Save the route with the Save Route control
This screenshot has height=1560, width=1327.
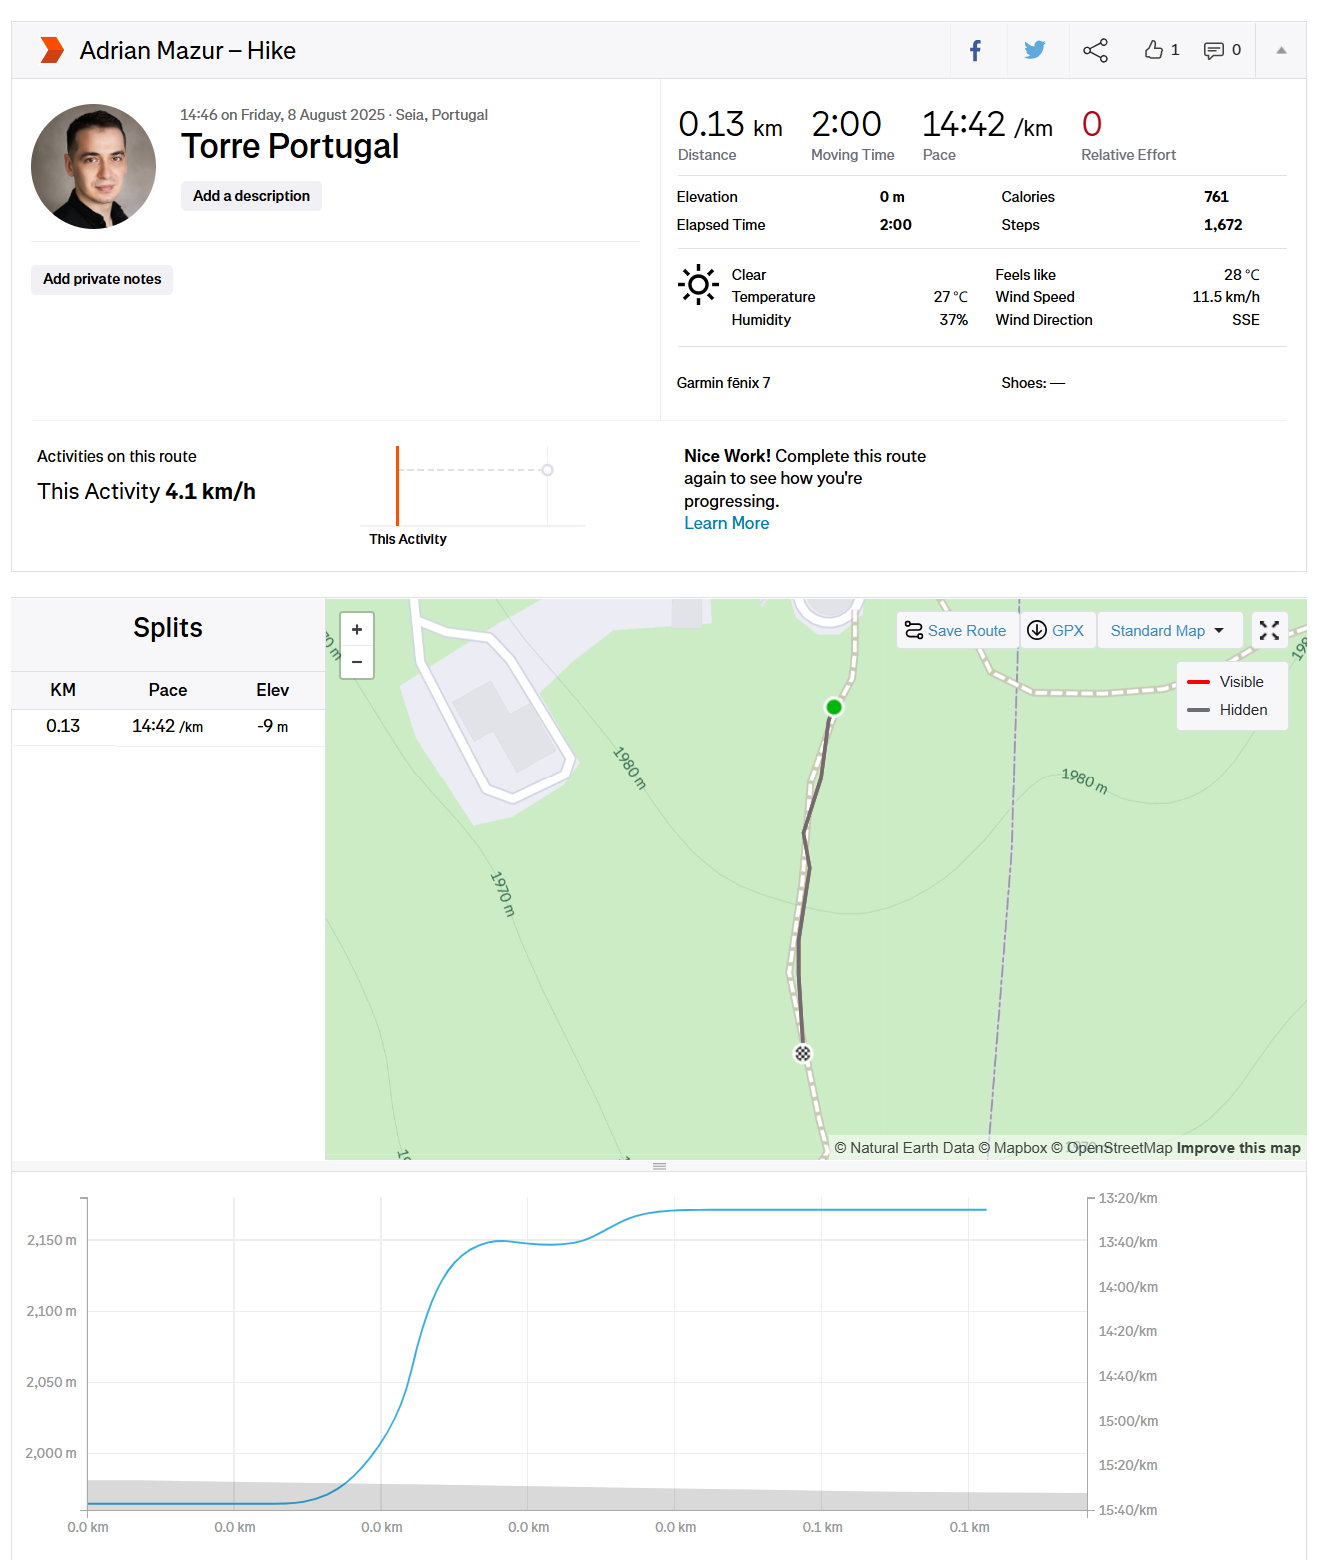click(956, 630)
